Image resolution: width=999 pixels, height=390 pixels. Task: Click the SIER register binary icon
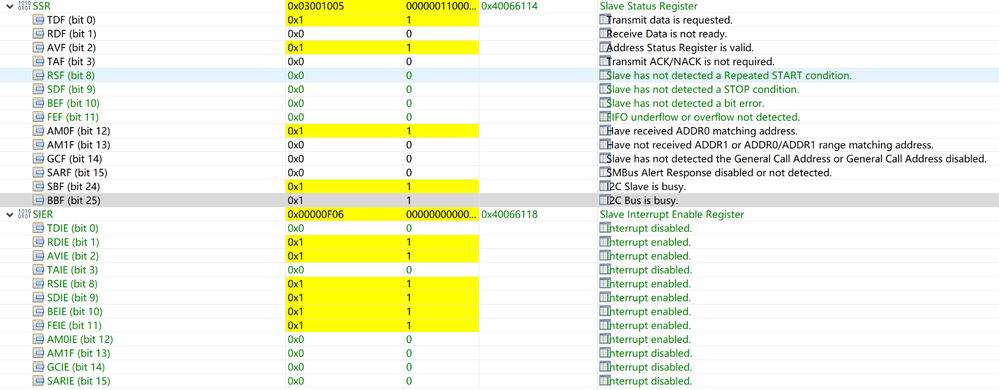(24, 215)
